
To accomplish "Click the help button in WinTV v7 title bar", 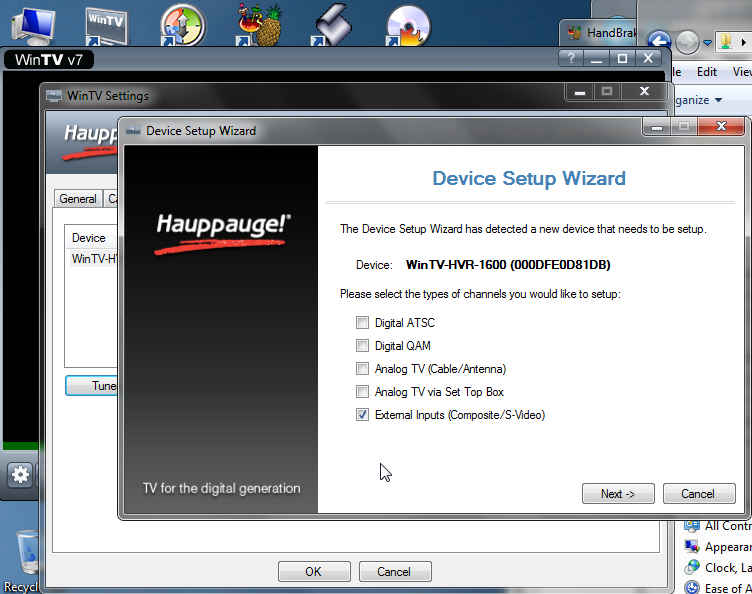I will pyautogui.click(x=571, y=58).
